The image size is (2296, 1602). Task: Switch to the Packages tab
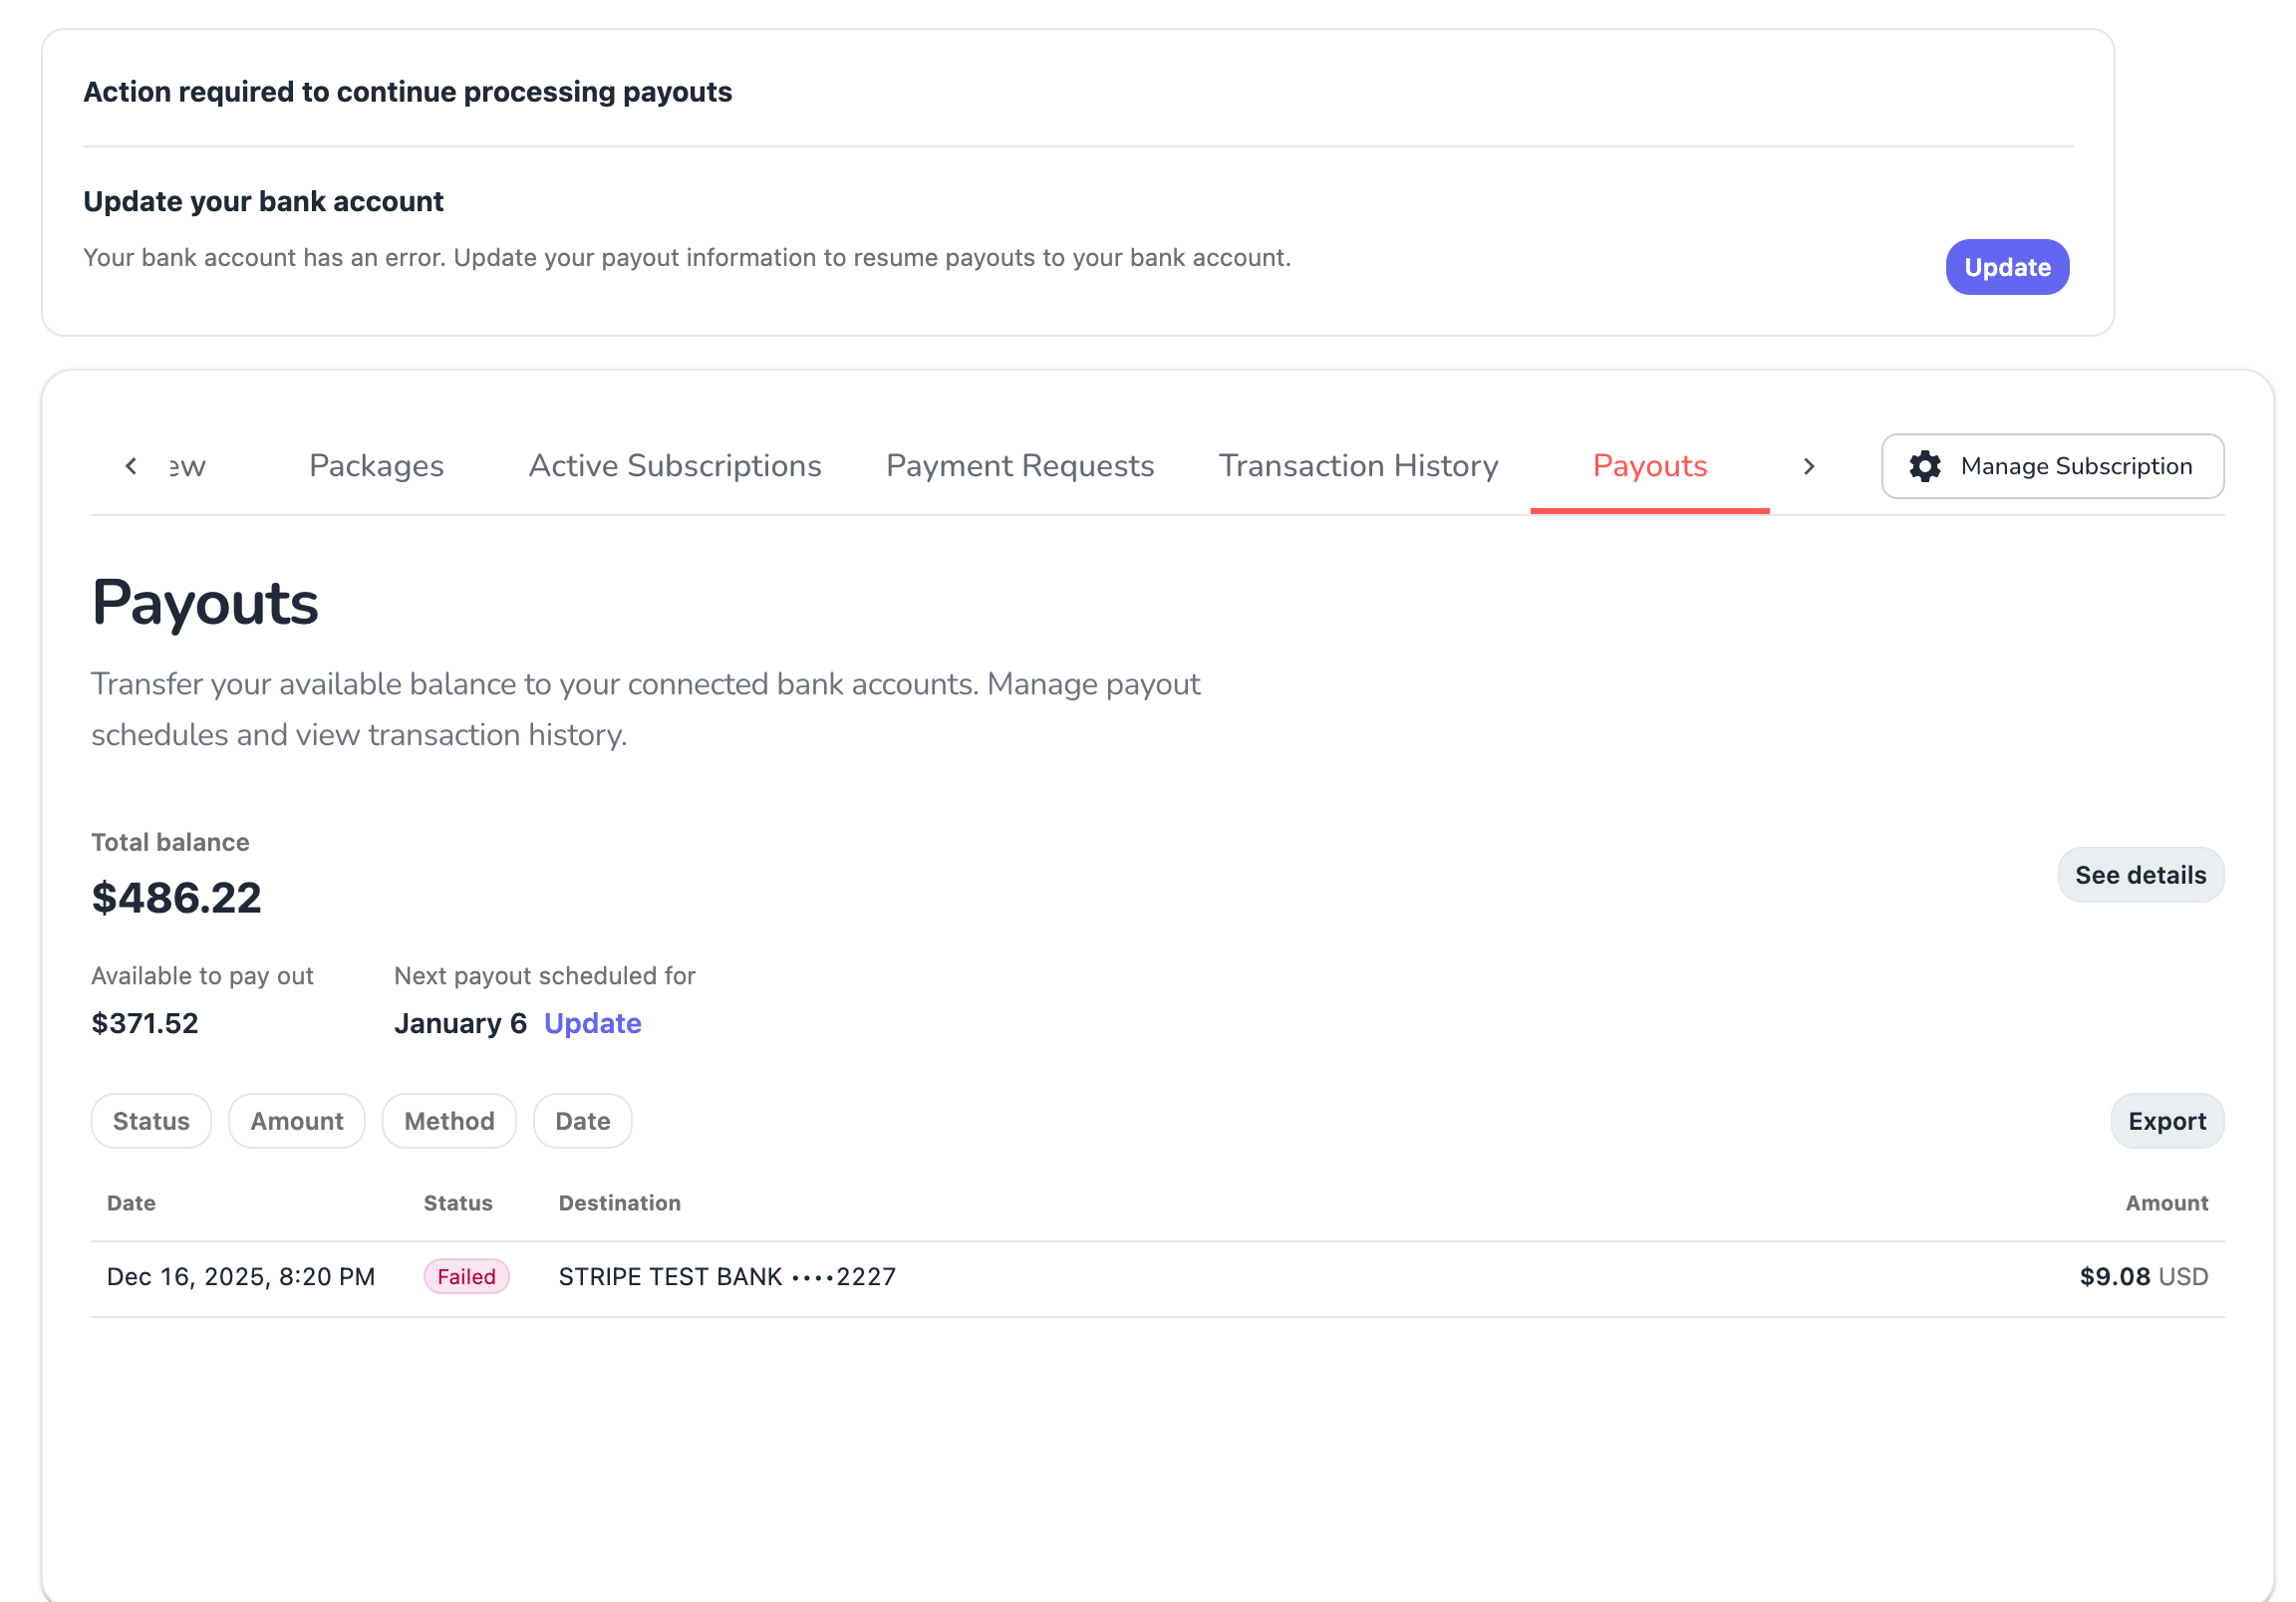376,466
